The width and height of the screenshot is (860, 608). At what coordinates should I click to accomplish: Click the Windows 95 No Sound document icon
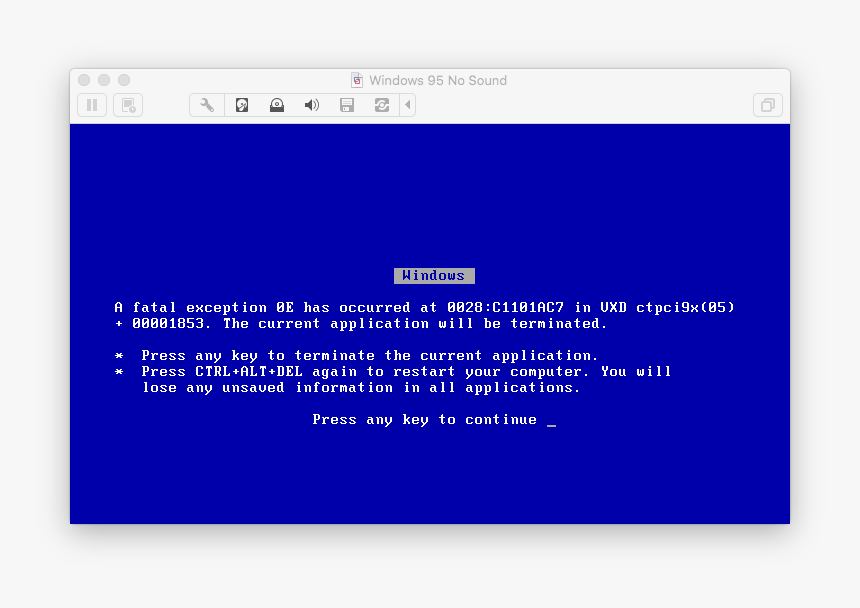(357, 80)
